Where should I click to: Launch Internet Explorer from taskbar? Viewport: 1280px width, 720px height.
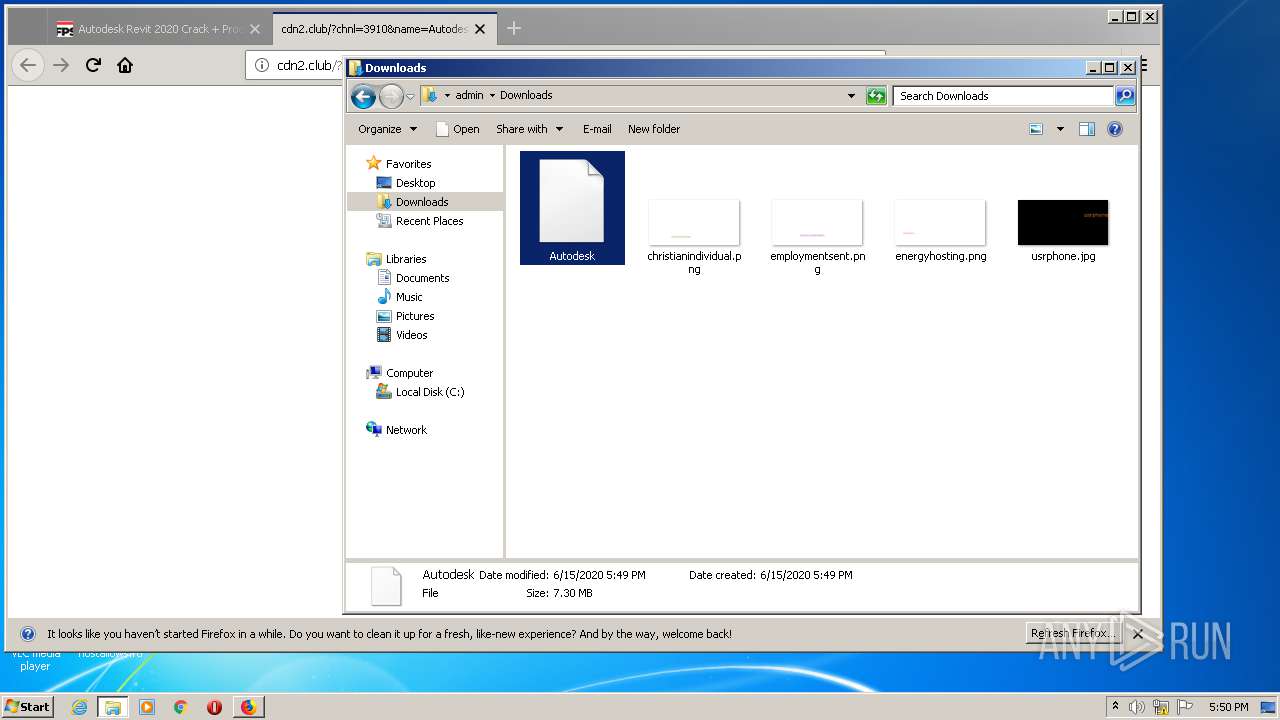pyautogui.click(x=79, y=707)
